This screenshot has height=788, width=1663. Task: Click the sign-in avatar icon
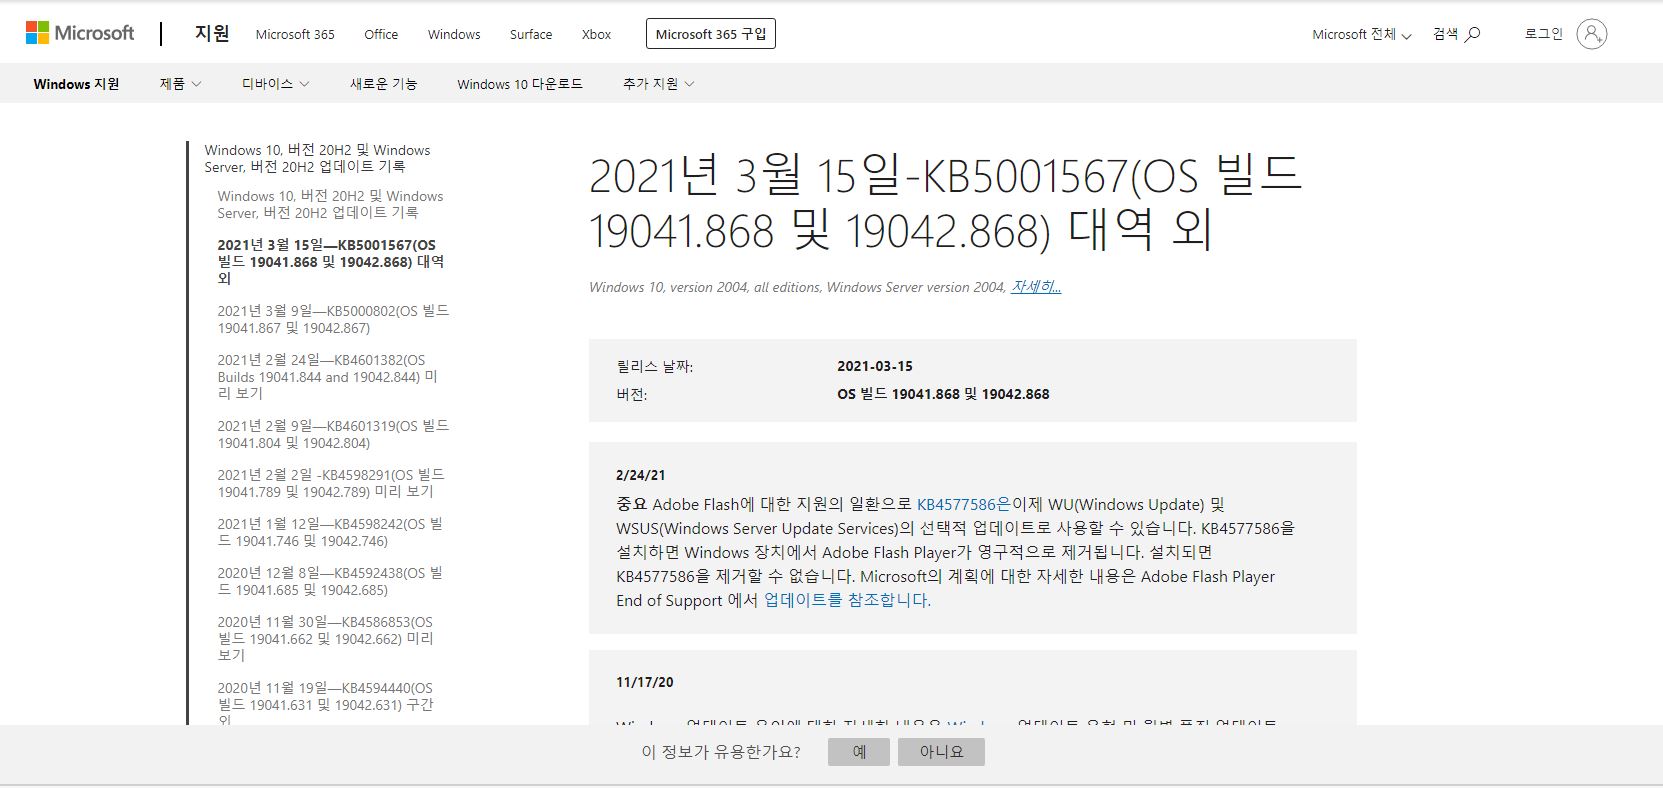(1591, 34)
